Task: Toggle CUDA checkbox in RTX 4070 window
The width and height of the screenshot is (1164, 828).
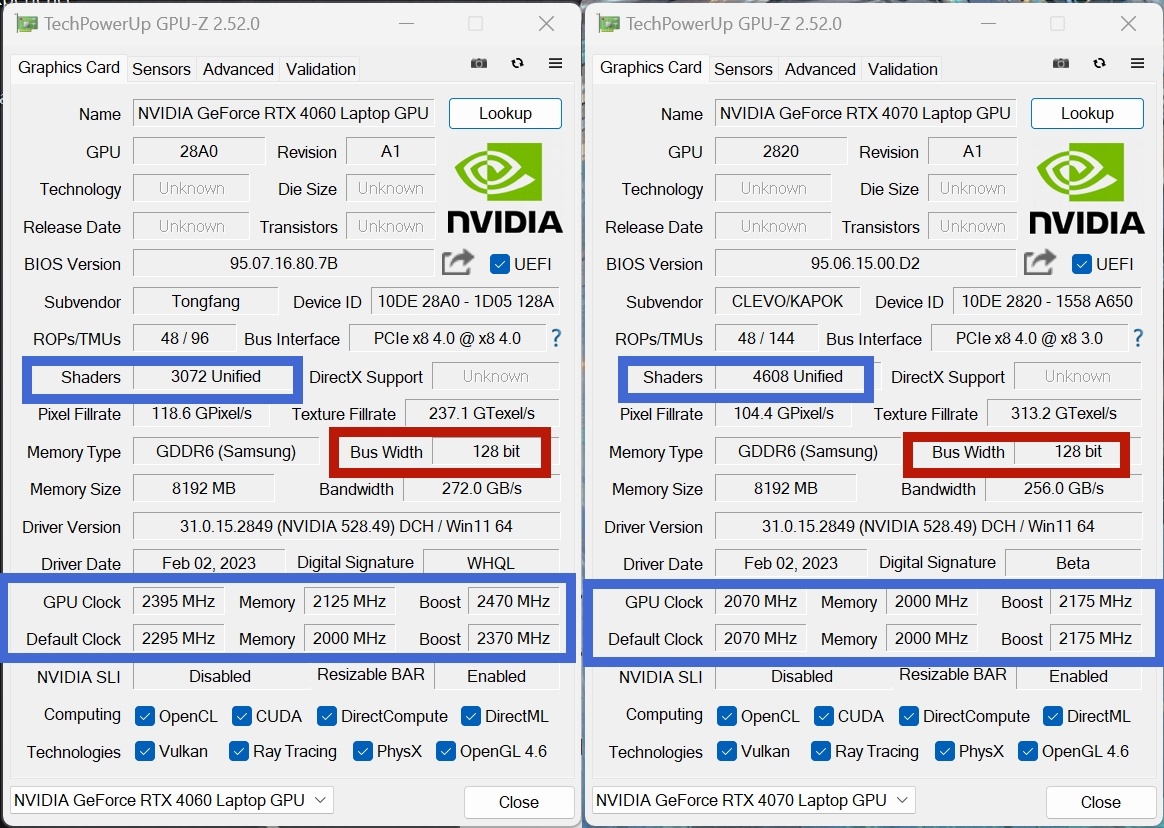Action: tap(823, 716)
